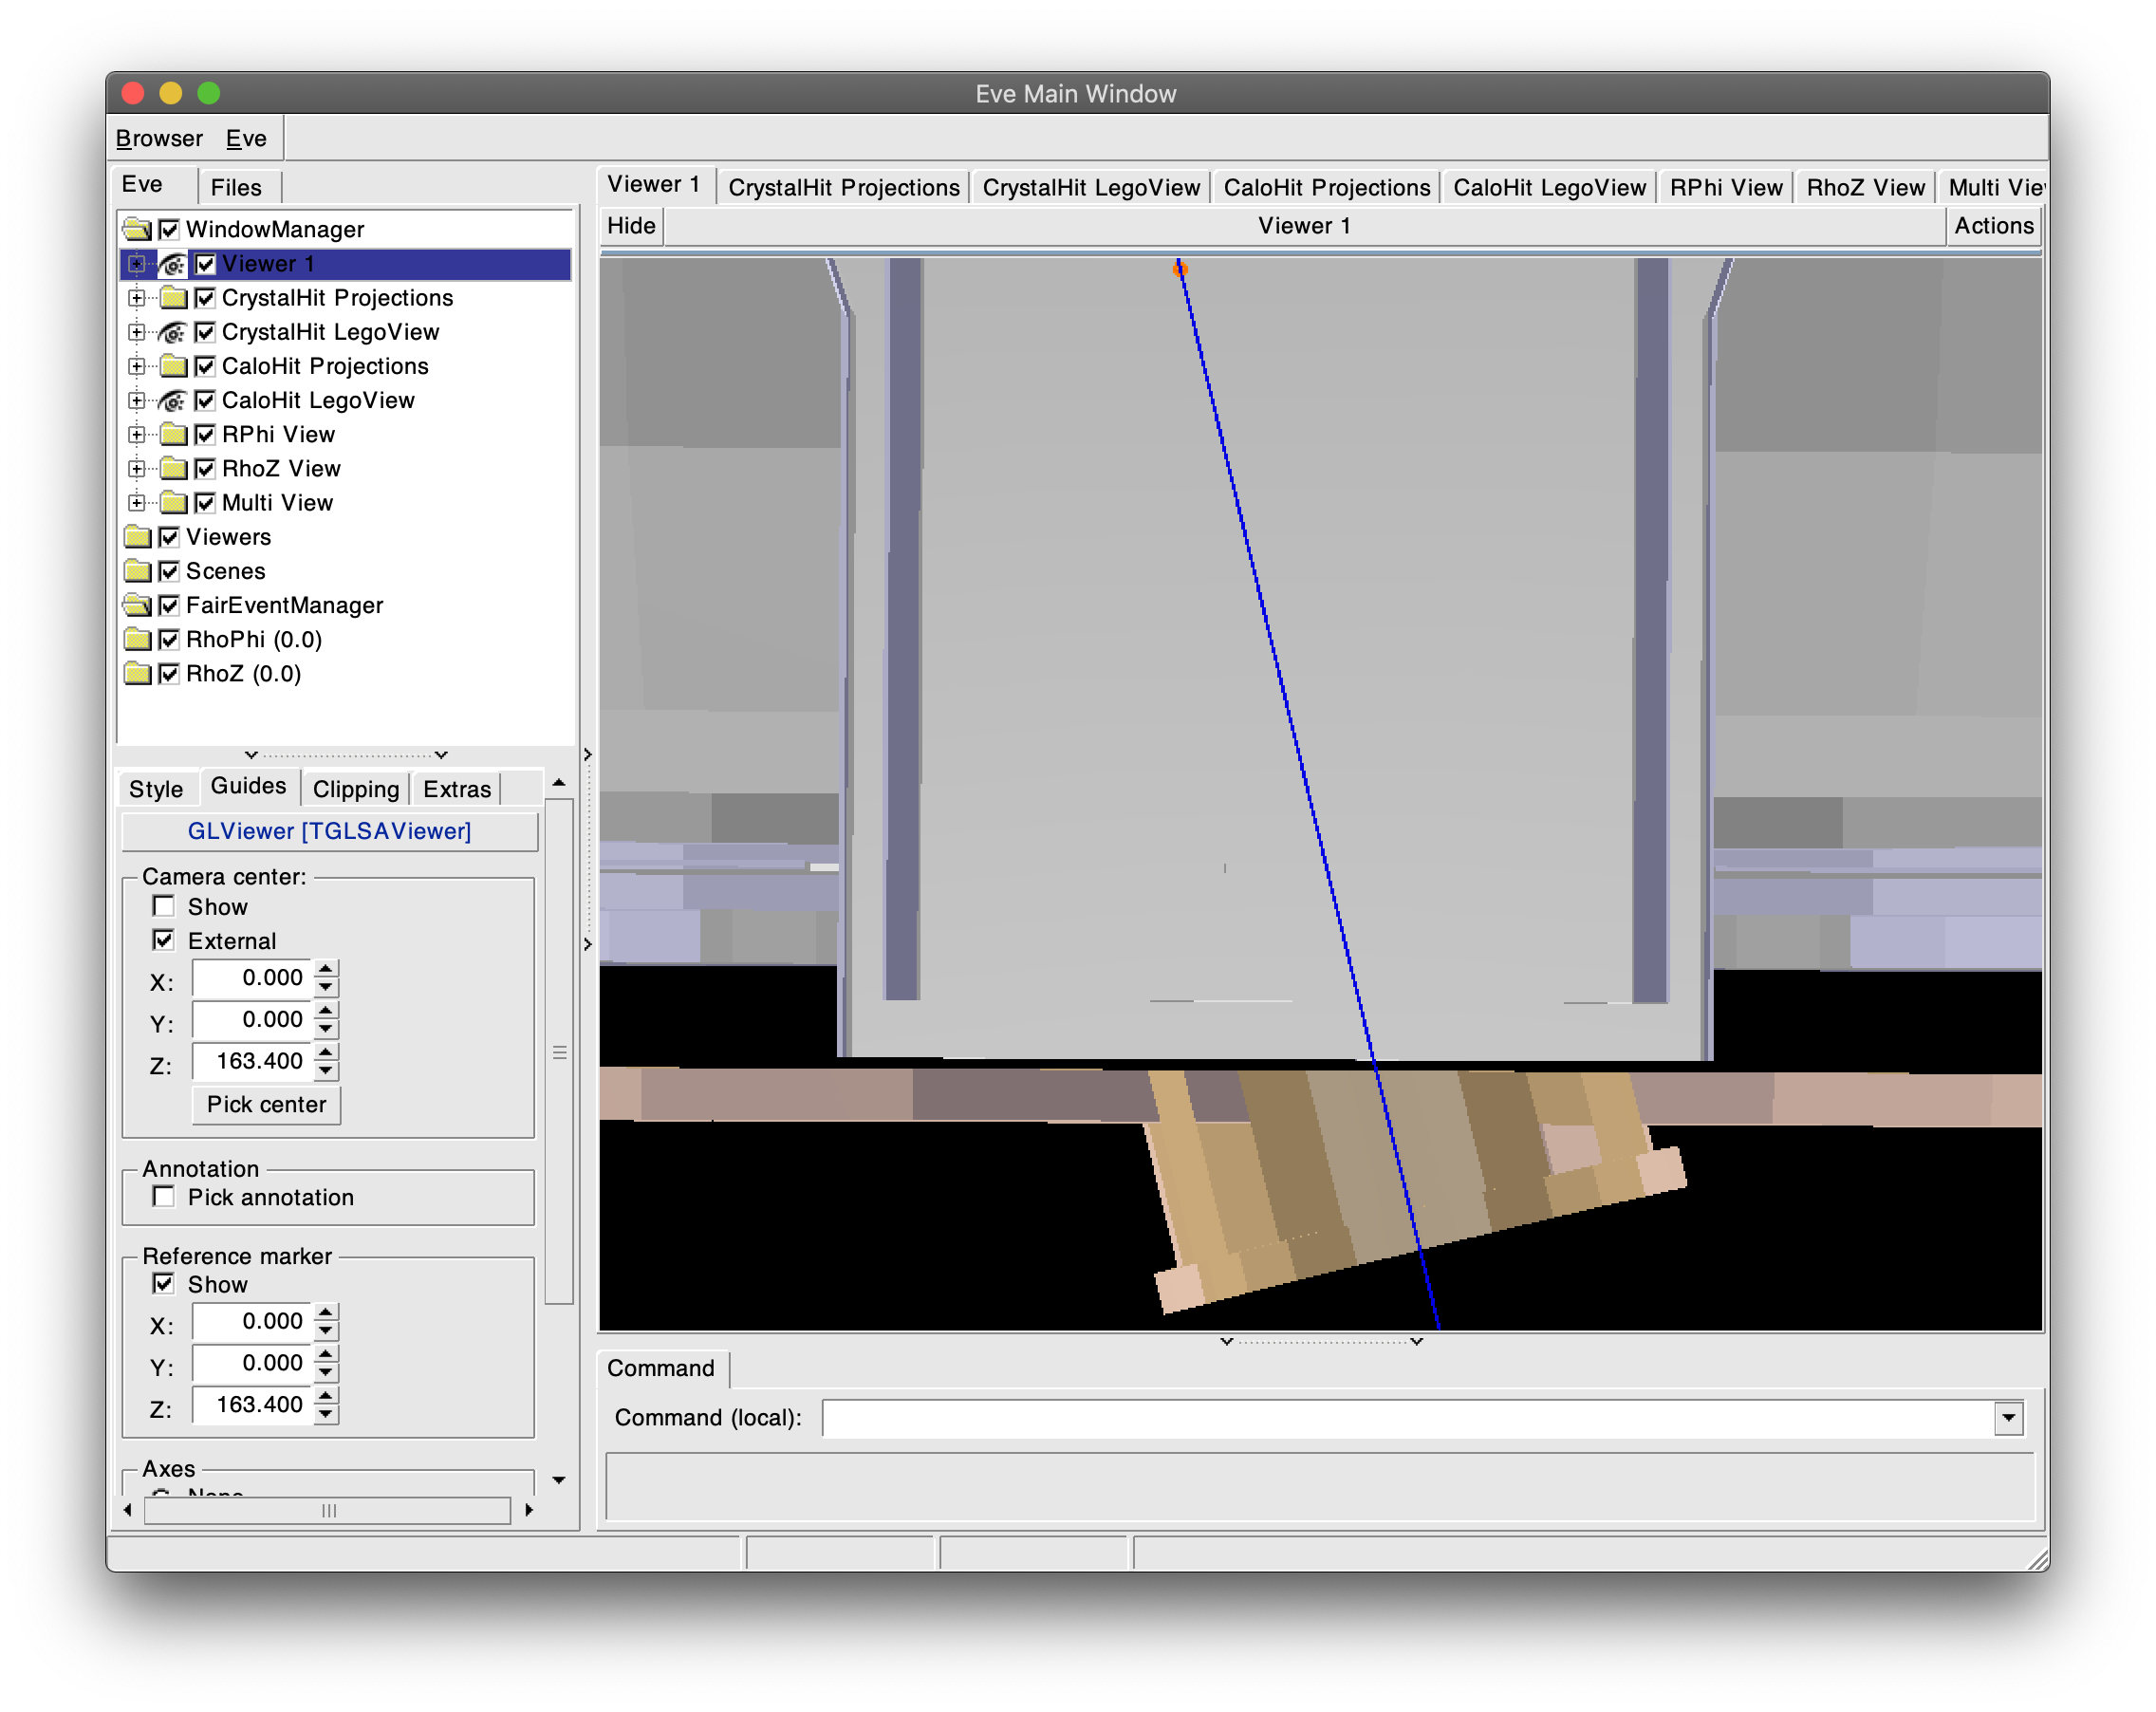The height and width of the screenshot is (1712, 2156).
Task: Click the Viewer 1 eye icon in tree
Action: [172, 264]
